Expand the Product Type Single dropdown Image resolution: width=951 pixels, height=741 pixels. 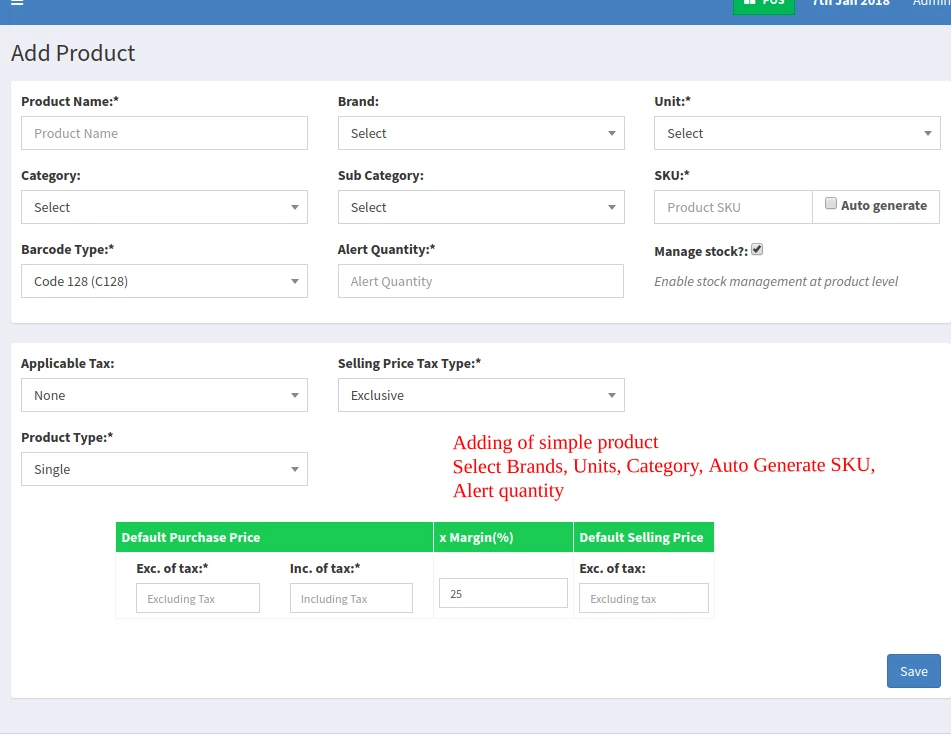click(164, 469)
